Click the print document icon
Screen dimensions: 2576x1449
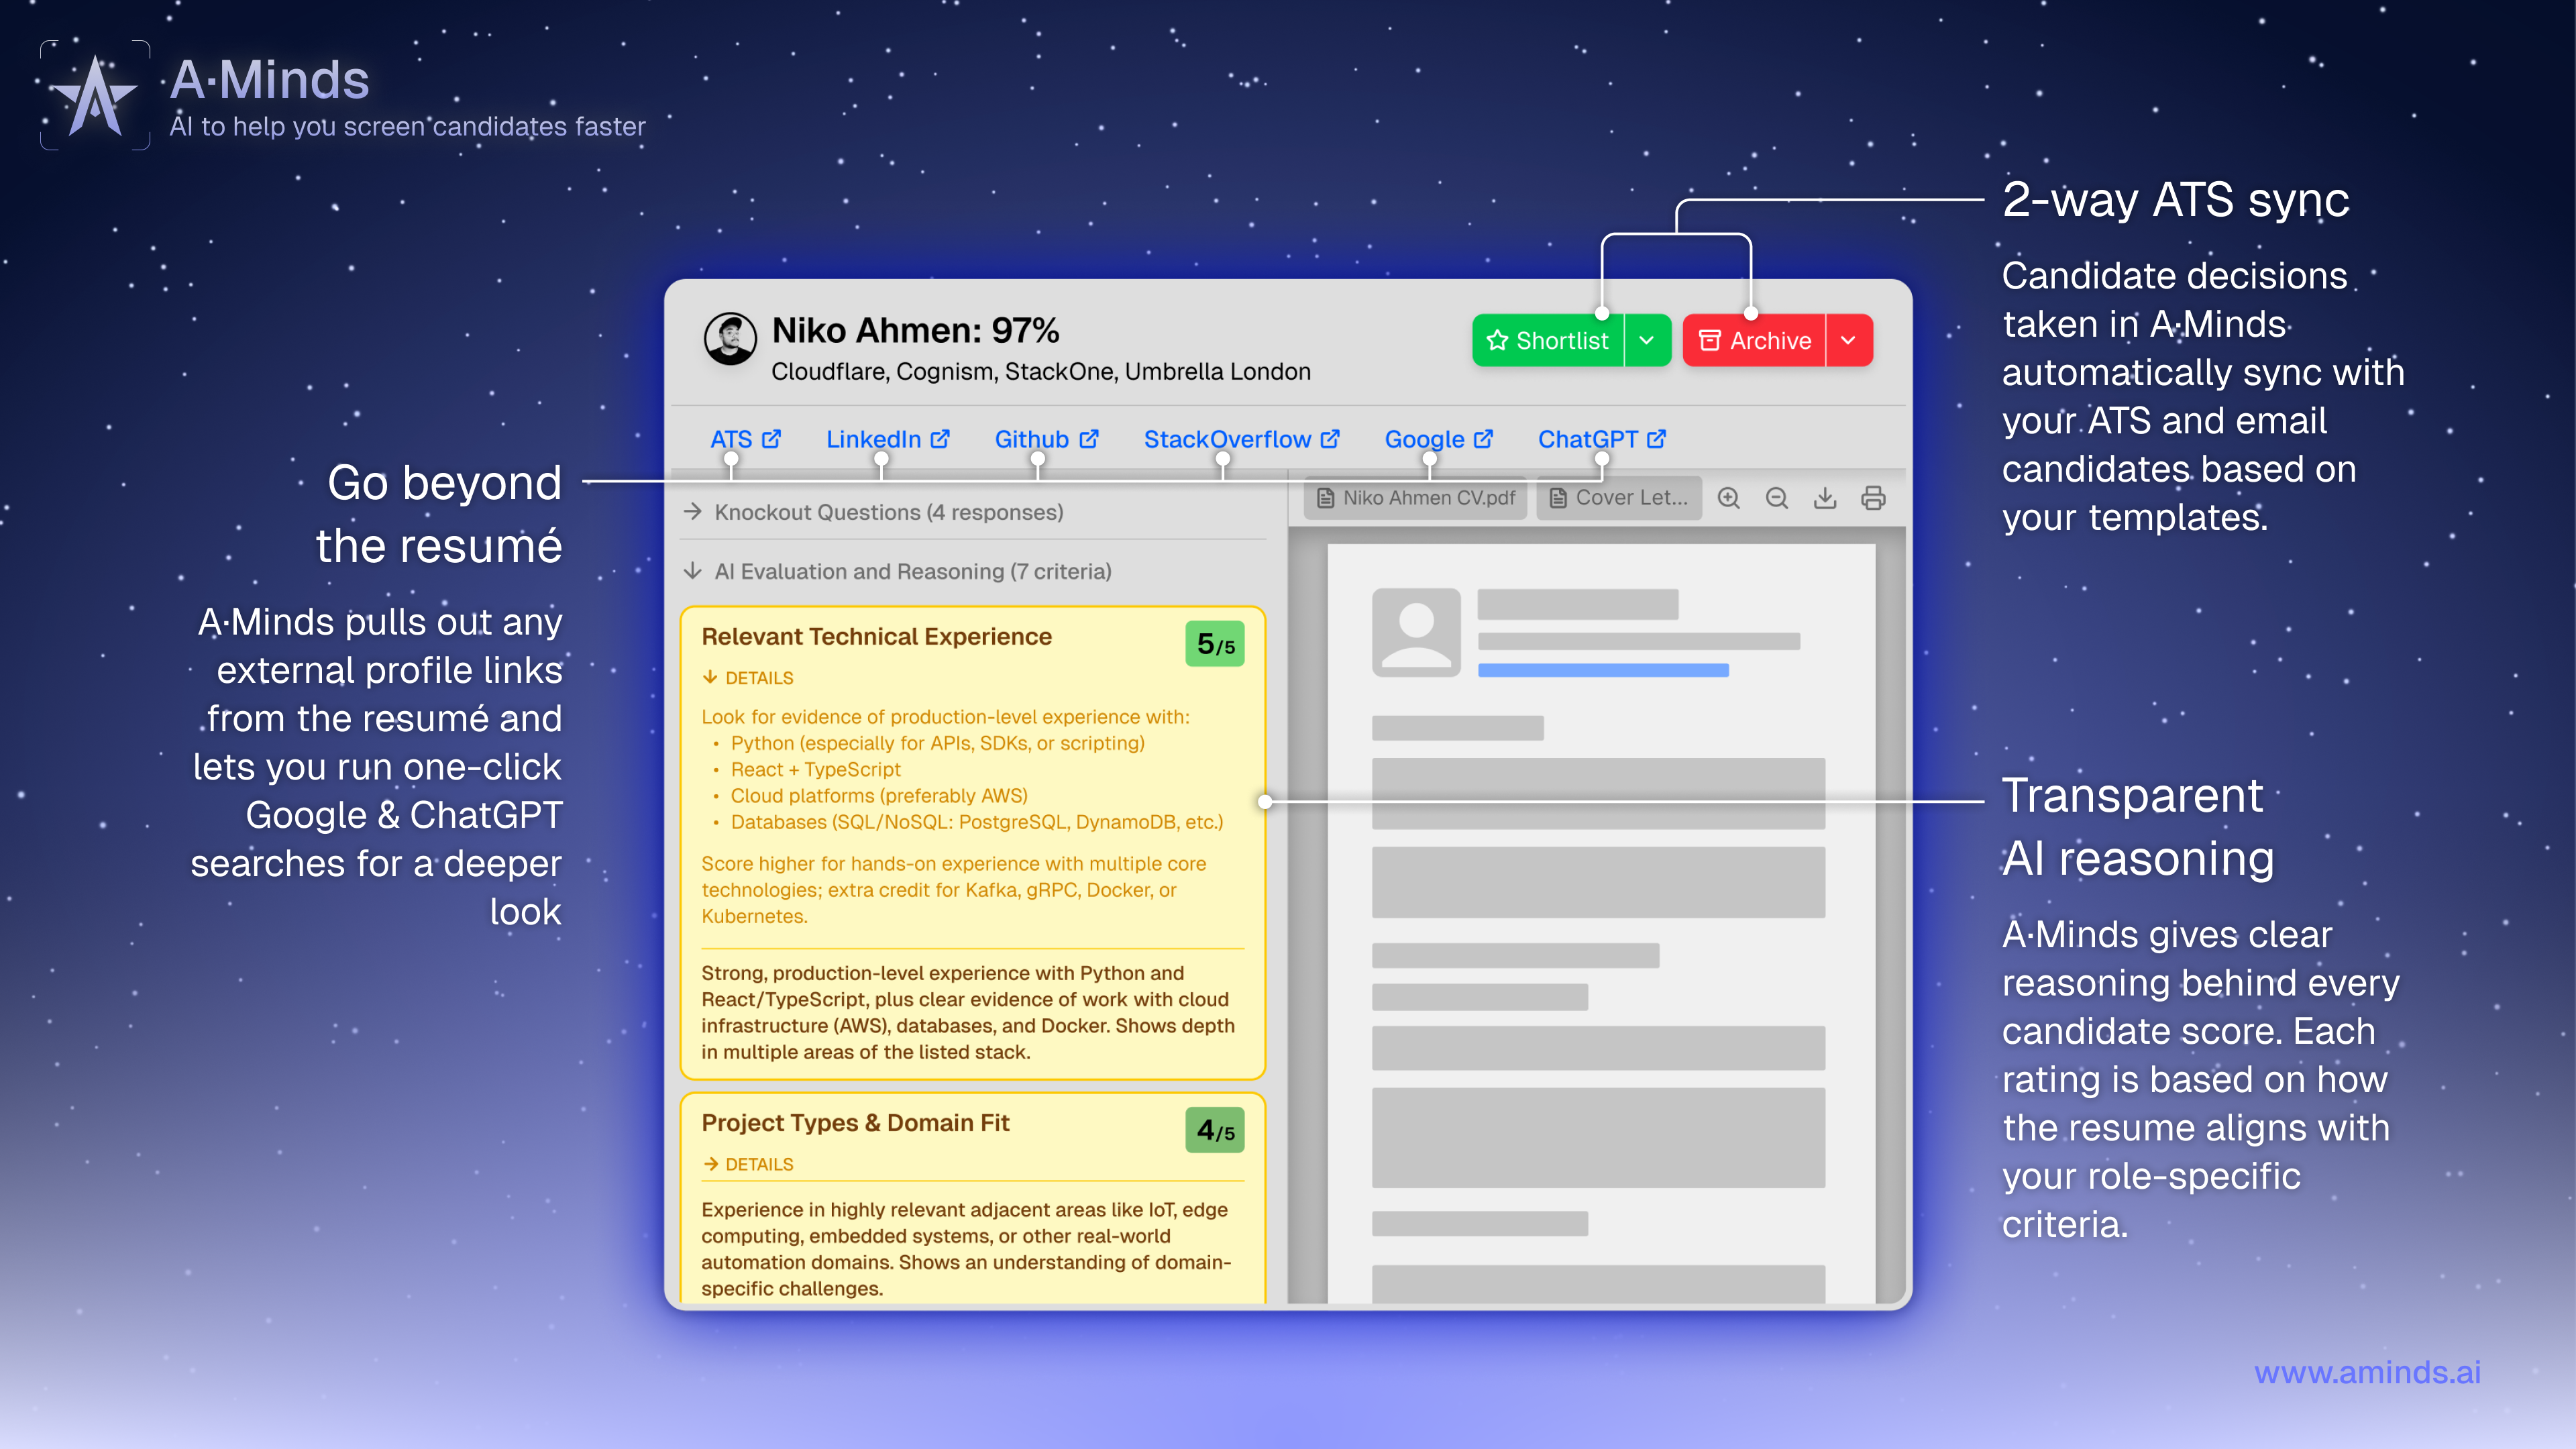tap(1873, 498)
